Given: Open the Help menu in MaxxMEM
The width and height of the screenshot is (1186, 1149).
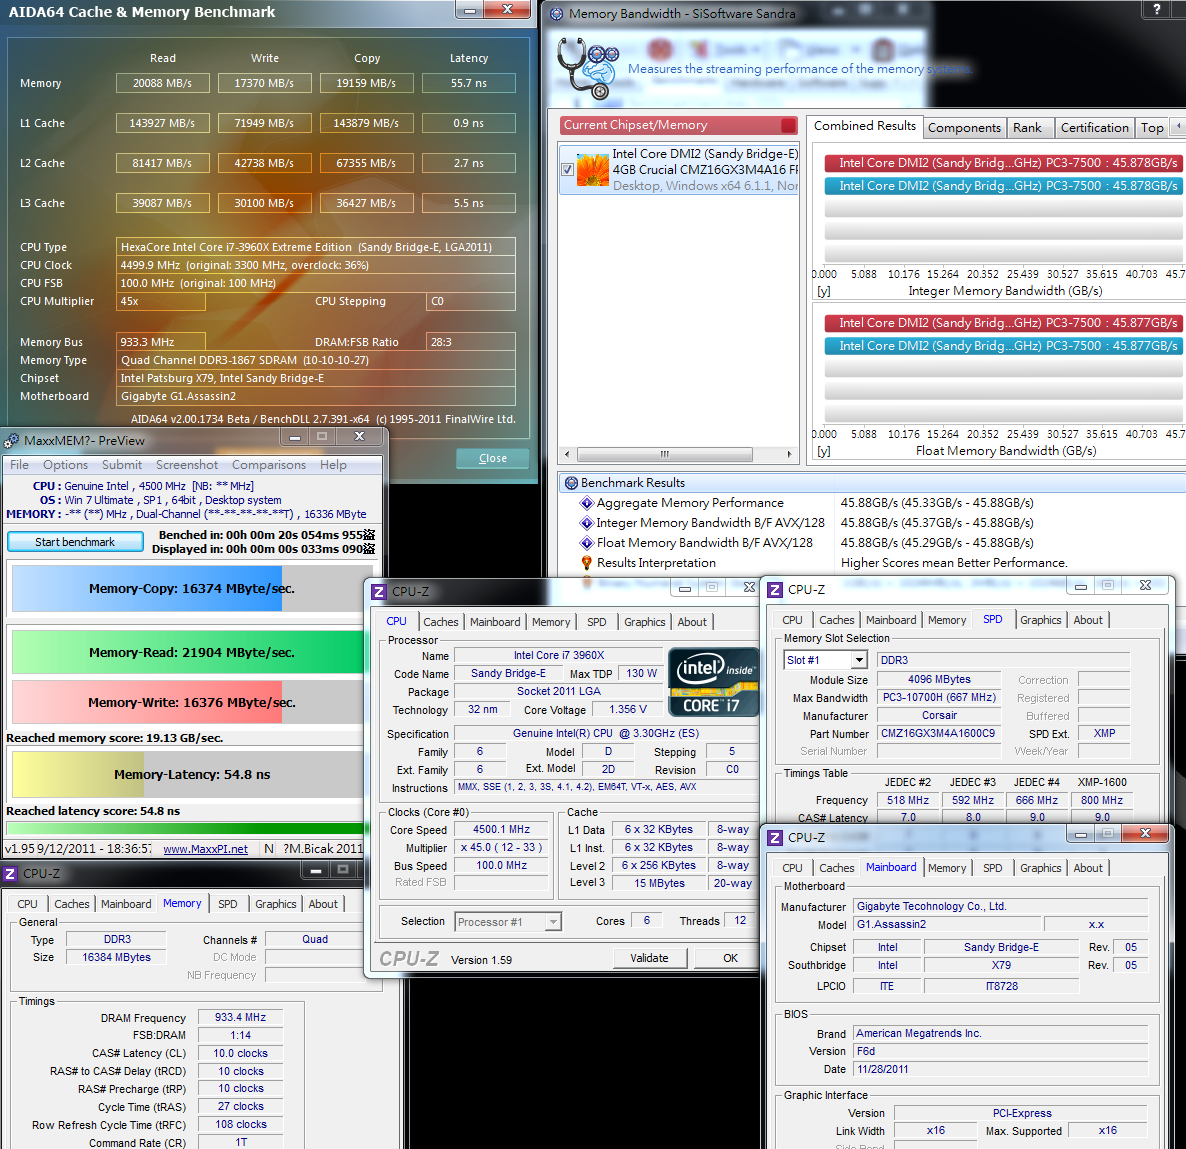Looking at the screenshot, I should pos(333,464).
